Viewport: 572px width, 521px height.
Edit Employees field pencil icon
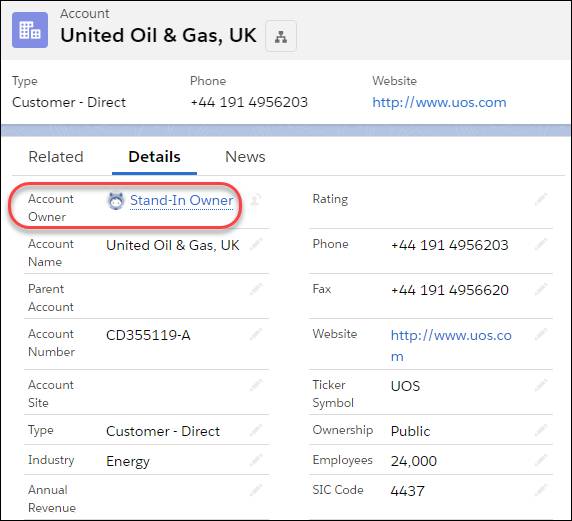point(541,460)
